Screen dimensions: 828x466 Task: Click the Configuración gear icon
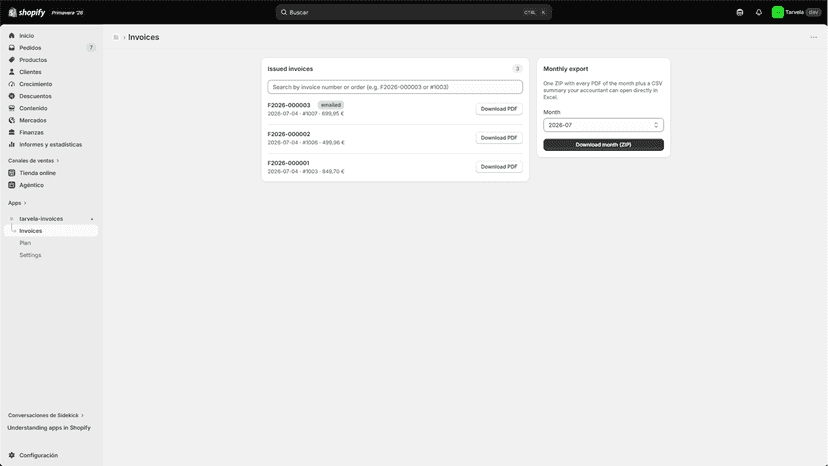click(x=12, y=455)
